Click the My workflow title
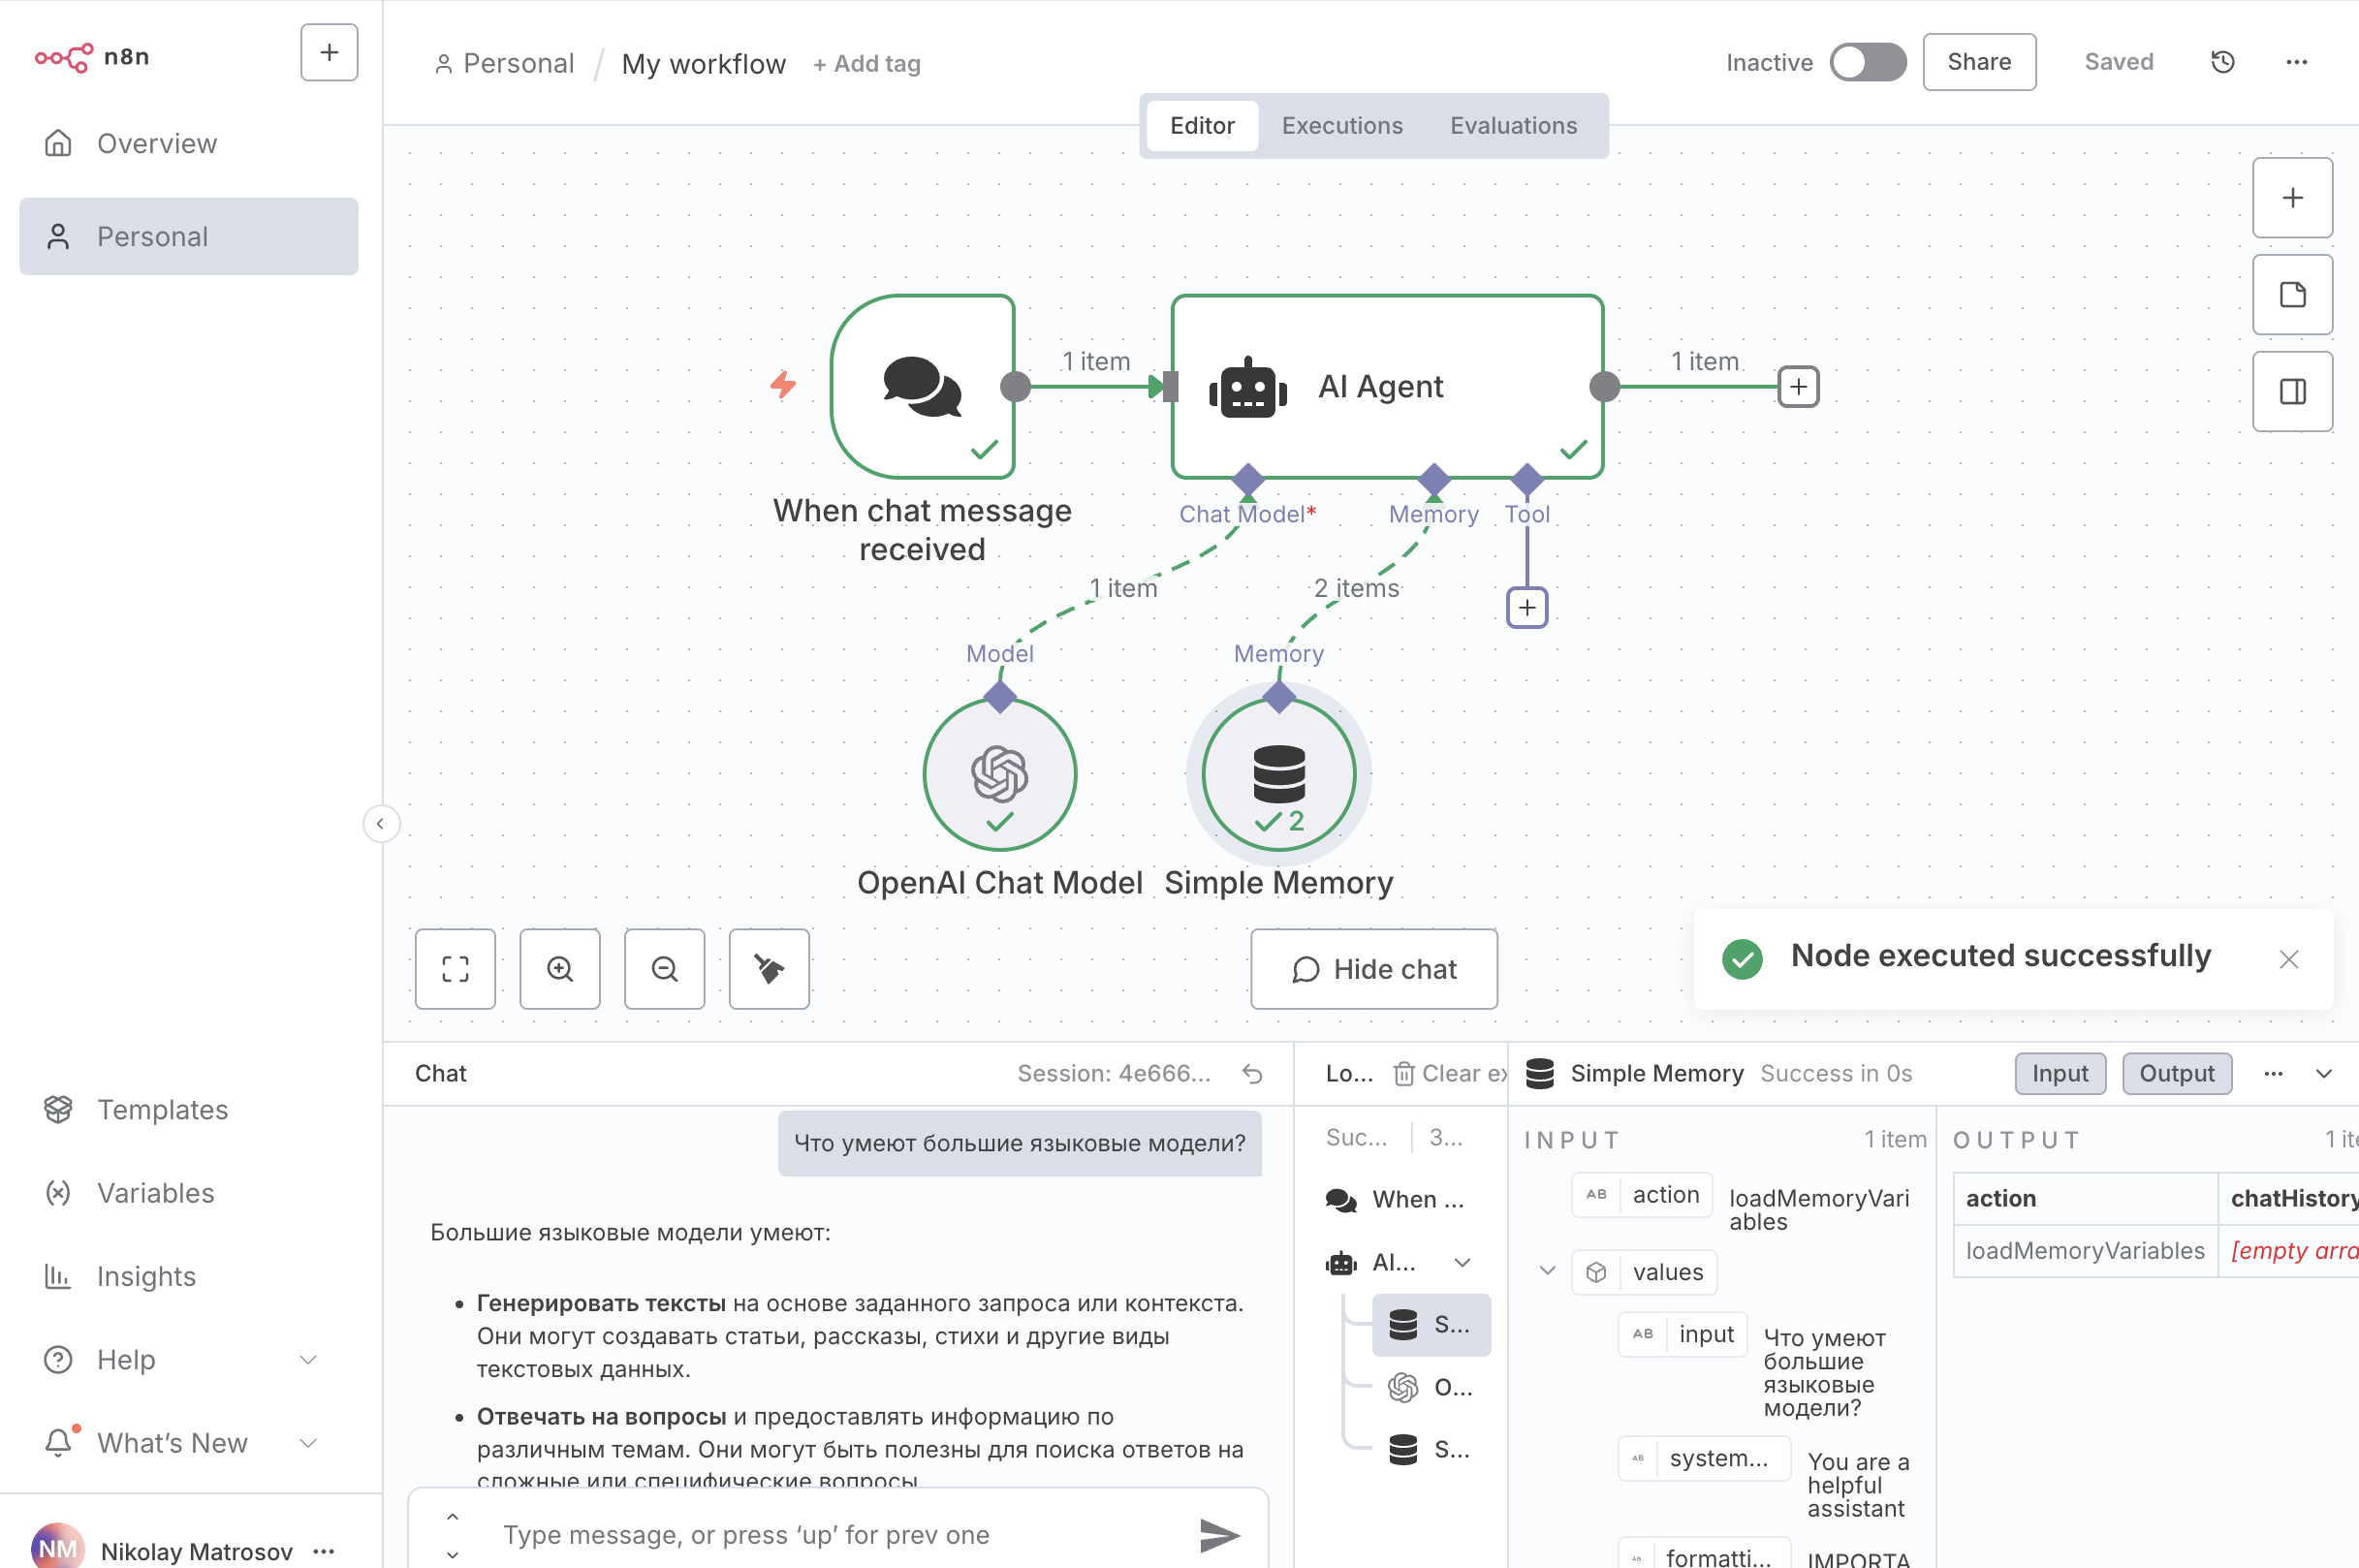This screenshot has height=1568, width=2359. coord(703,64)
